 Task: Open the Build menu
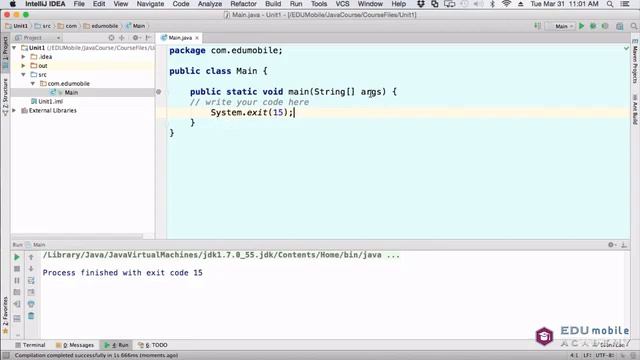pos(273,4)
